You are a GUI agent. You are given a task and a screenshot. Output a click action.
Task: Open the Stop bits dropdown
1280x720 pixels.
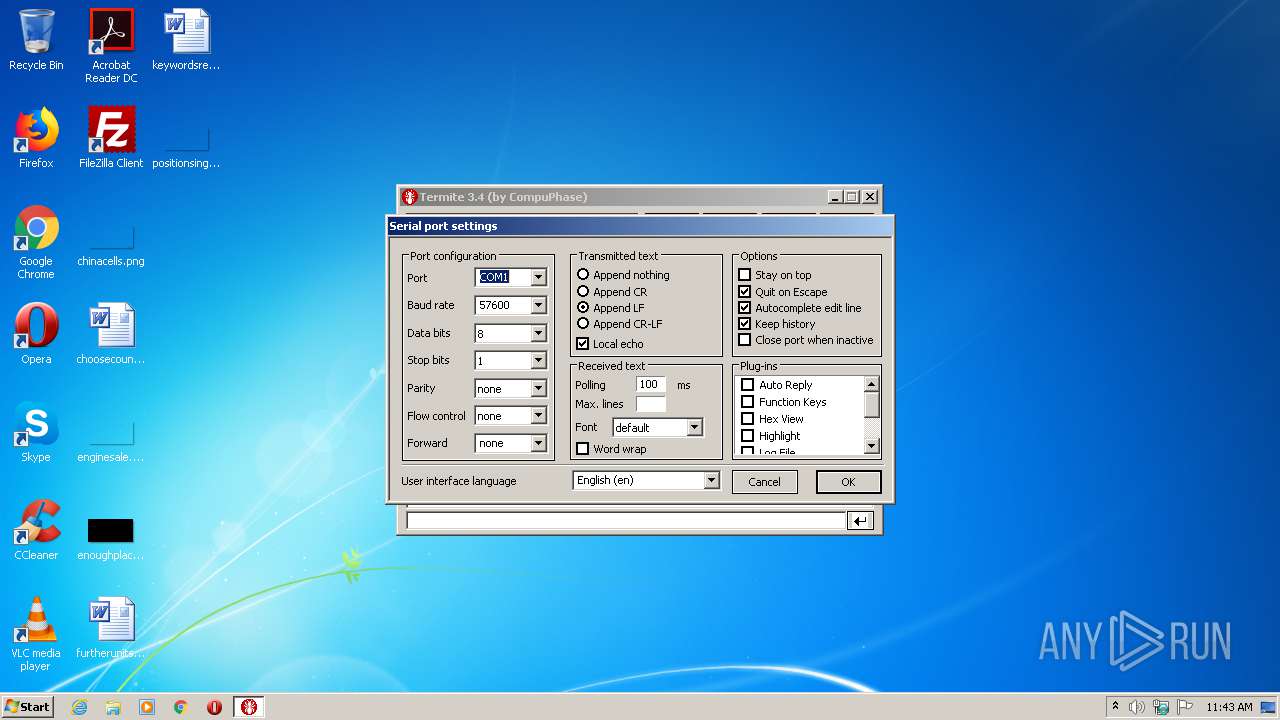coord(538,361)
